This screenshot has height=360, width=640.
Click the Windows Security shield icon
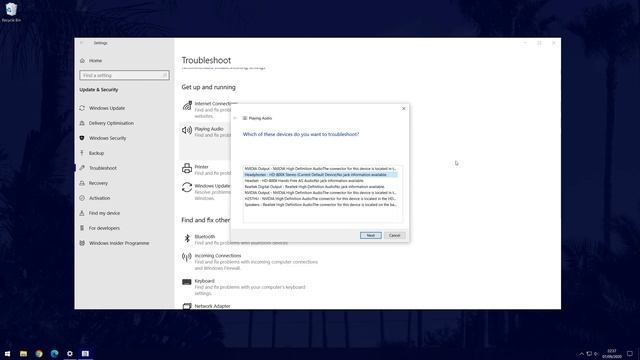pos(82,138)
